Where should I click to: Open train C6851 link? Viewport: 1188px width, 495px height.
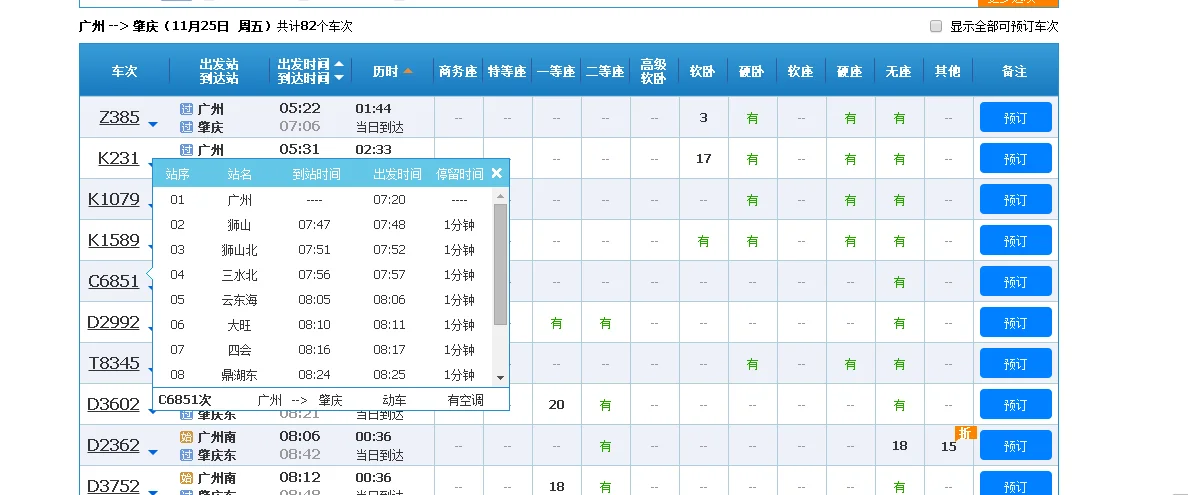click(114, 281)
